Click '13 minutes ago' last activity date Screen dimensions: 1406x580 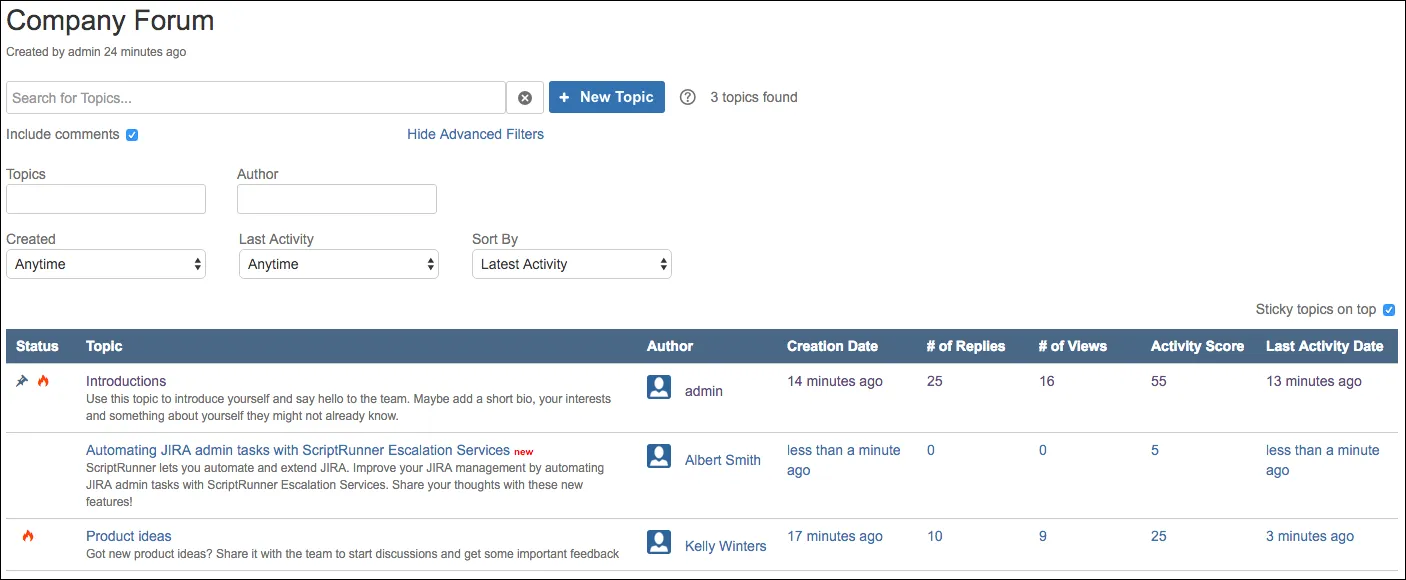(1314, 381)
